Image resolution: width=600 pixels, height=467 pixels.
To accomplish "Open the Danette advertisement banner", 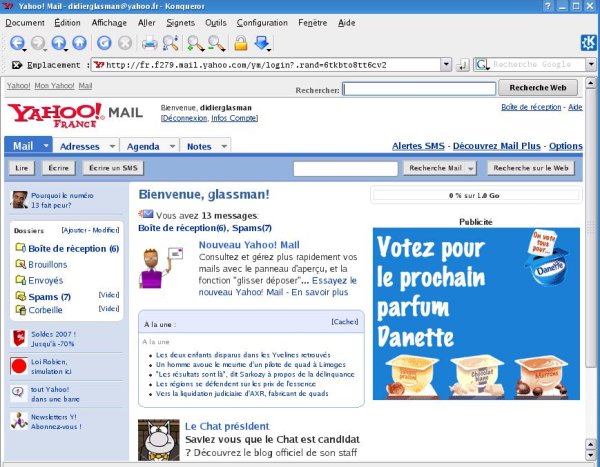I will click(476, 314).
